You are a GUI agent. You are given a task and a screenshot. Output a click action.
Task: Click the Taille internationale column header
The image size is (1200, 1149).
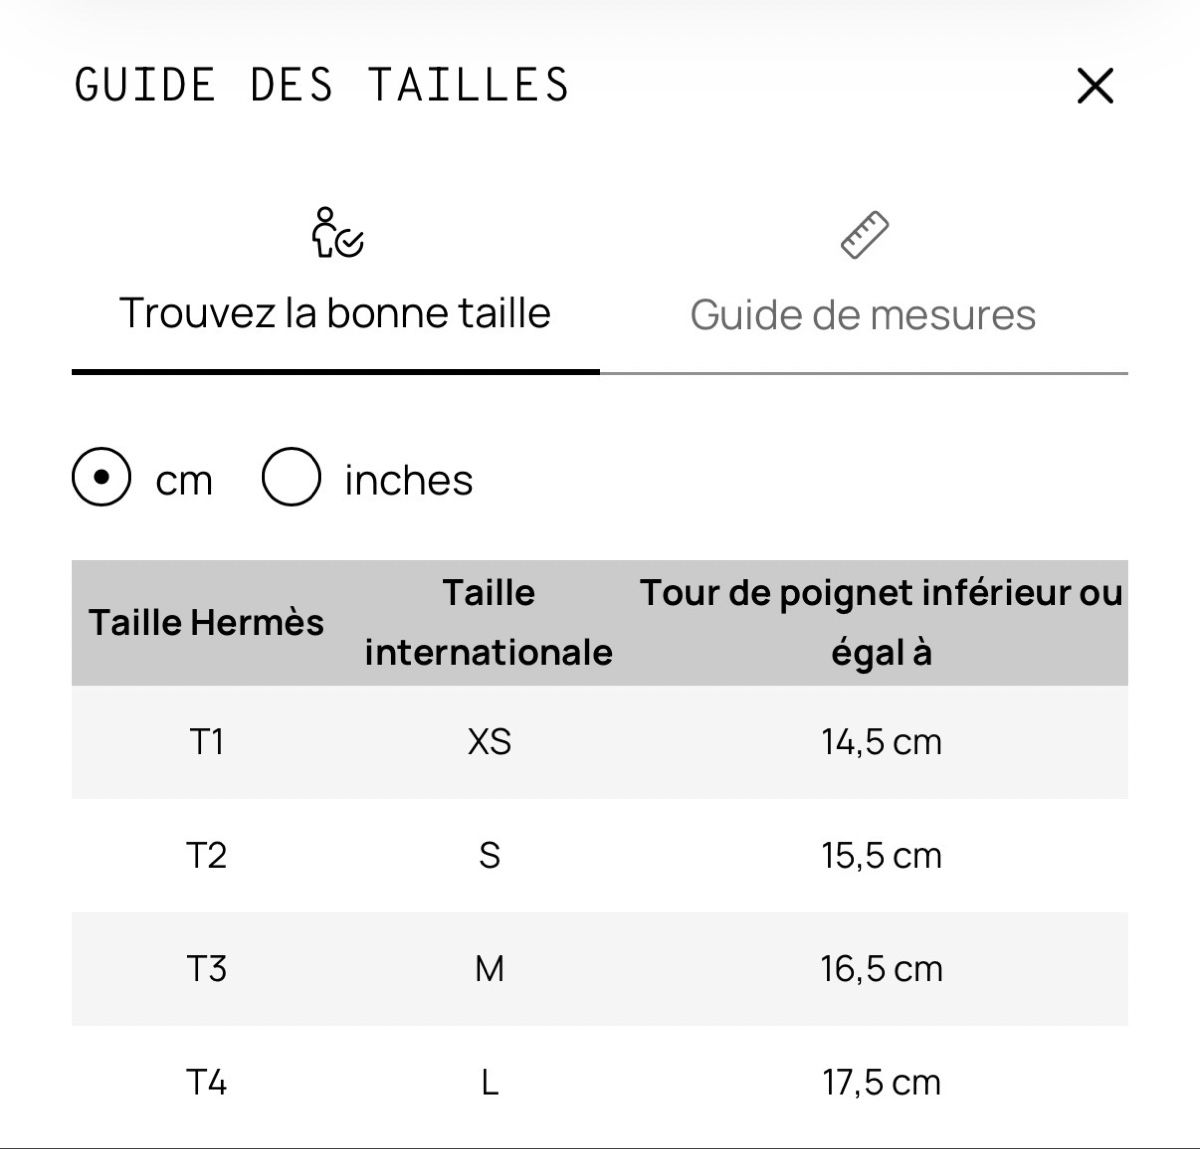(x=488, y=622)
